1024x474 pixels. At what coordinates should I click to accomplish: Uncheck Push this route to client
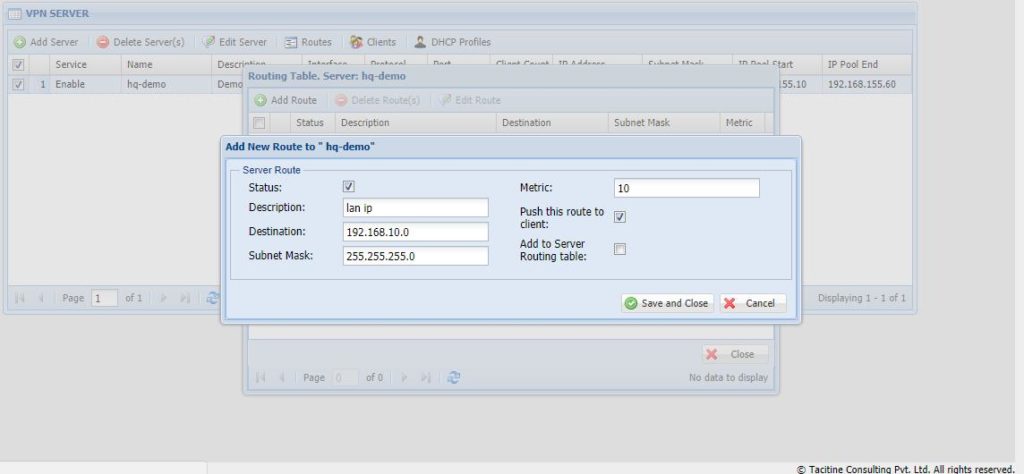620,217
